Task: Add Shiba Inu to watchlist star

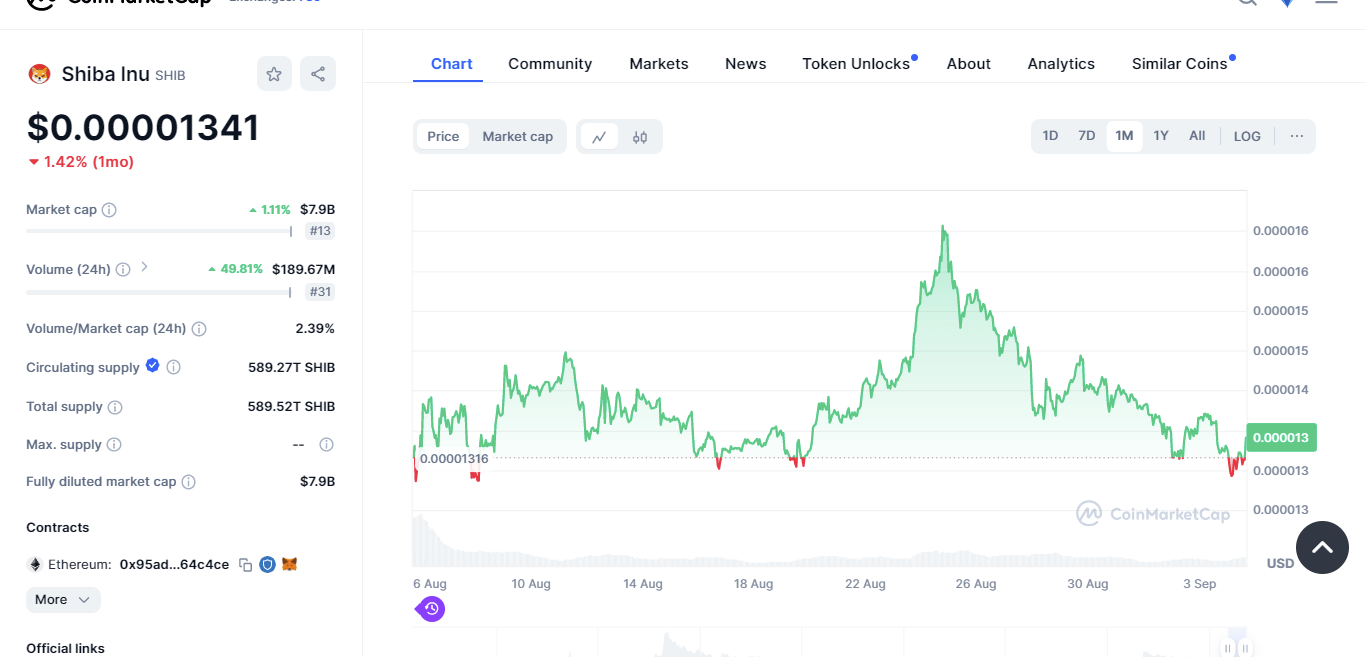Action: pyautogui.click(x=274, y=74)
